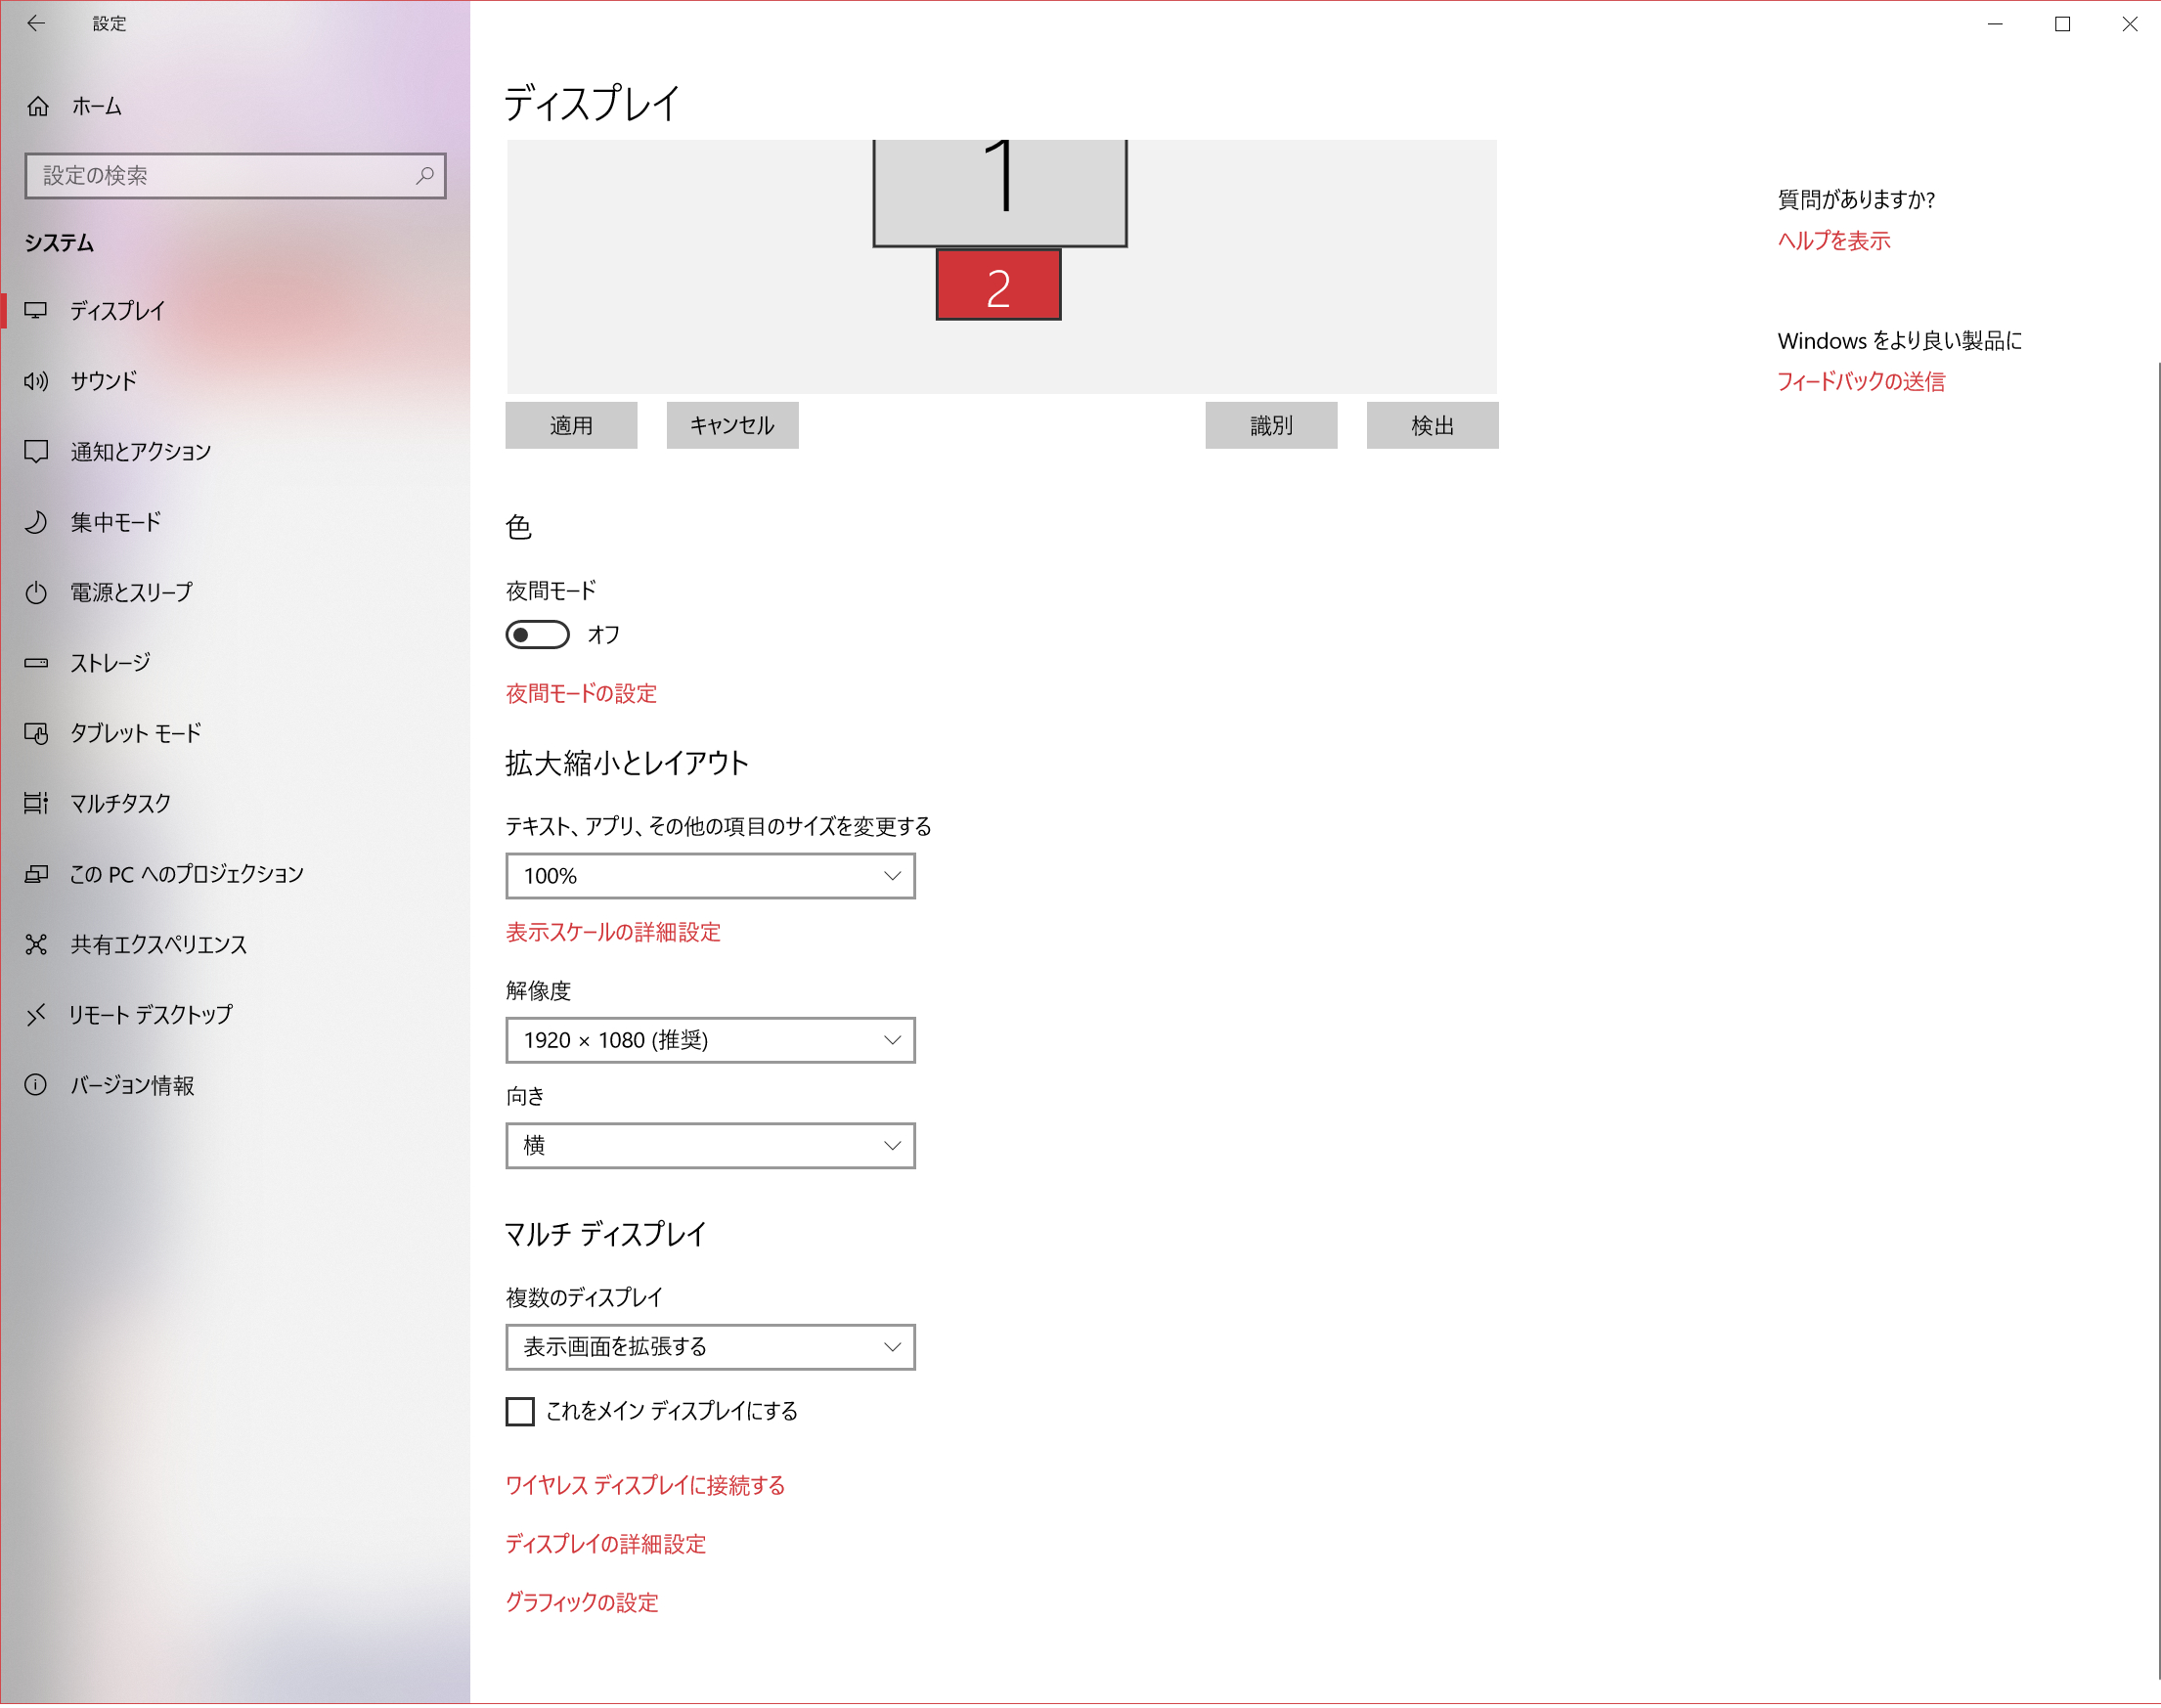Expand the 向き orientation dropdown
The height and width of the screenshot is (1708, 2161).
[710, 1146]
